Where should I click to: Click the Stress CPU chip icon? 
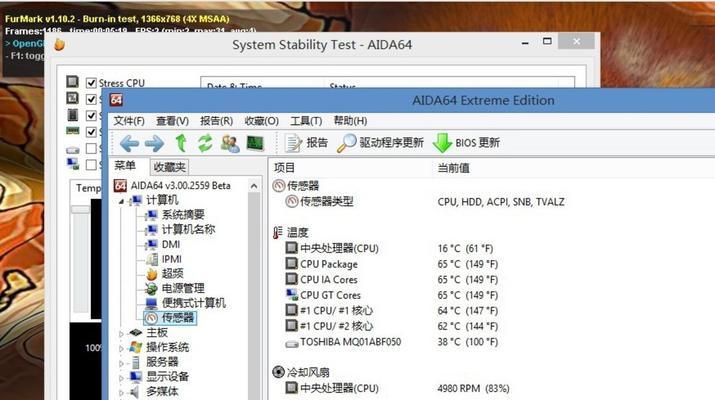73,82
